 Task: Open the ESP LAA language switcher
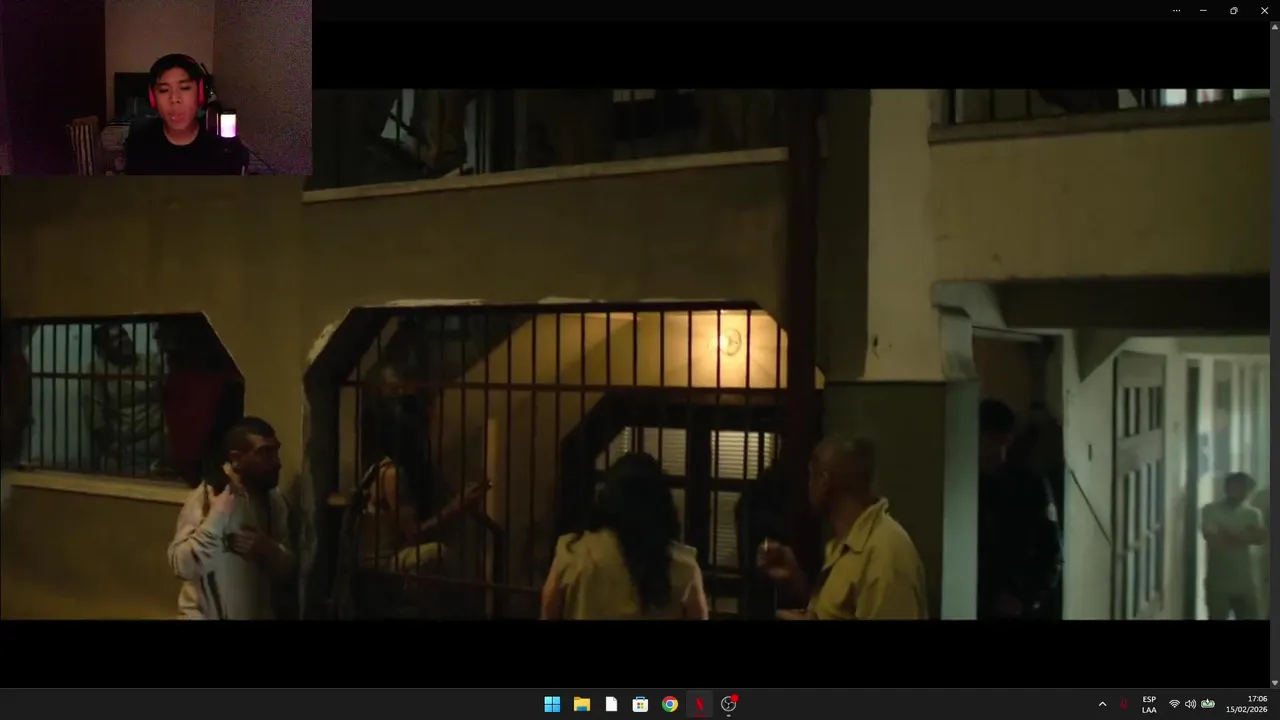[x=1149, y=704]
